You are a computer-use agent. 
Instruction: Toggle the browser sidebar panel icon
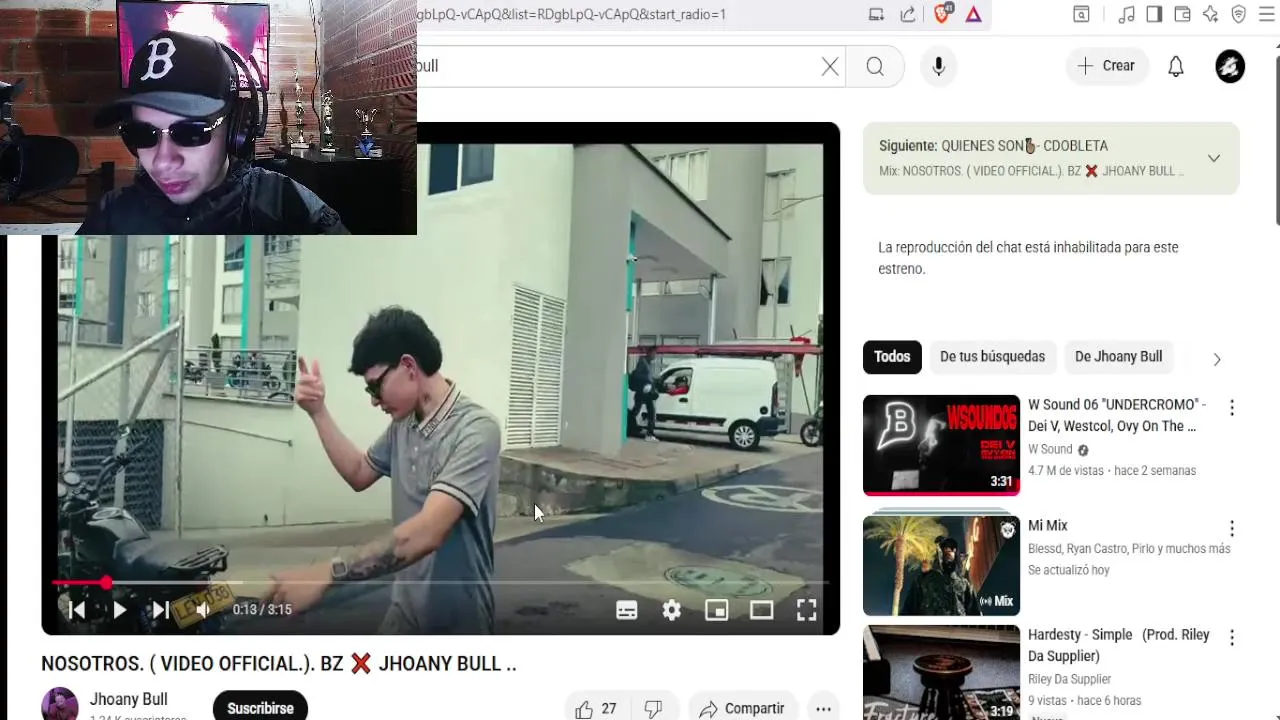click(1154, 14)
